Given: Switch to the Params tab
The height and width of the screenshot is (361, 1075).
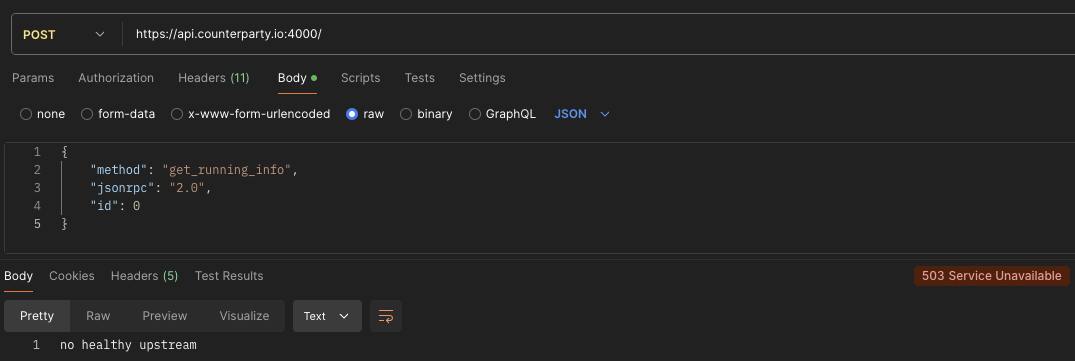Looking at the screenshot, I should pyautogui.click(x=33, y=78).
